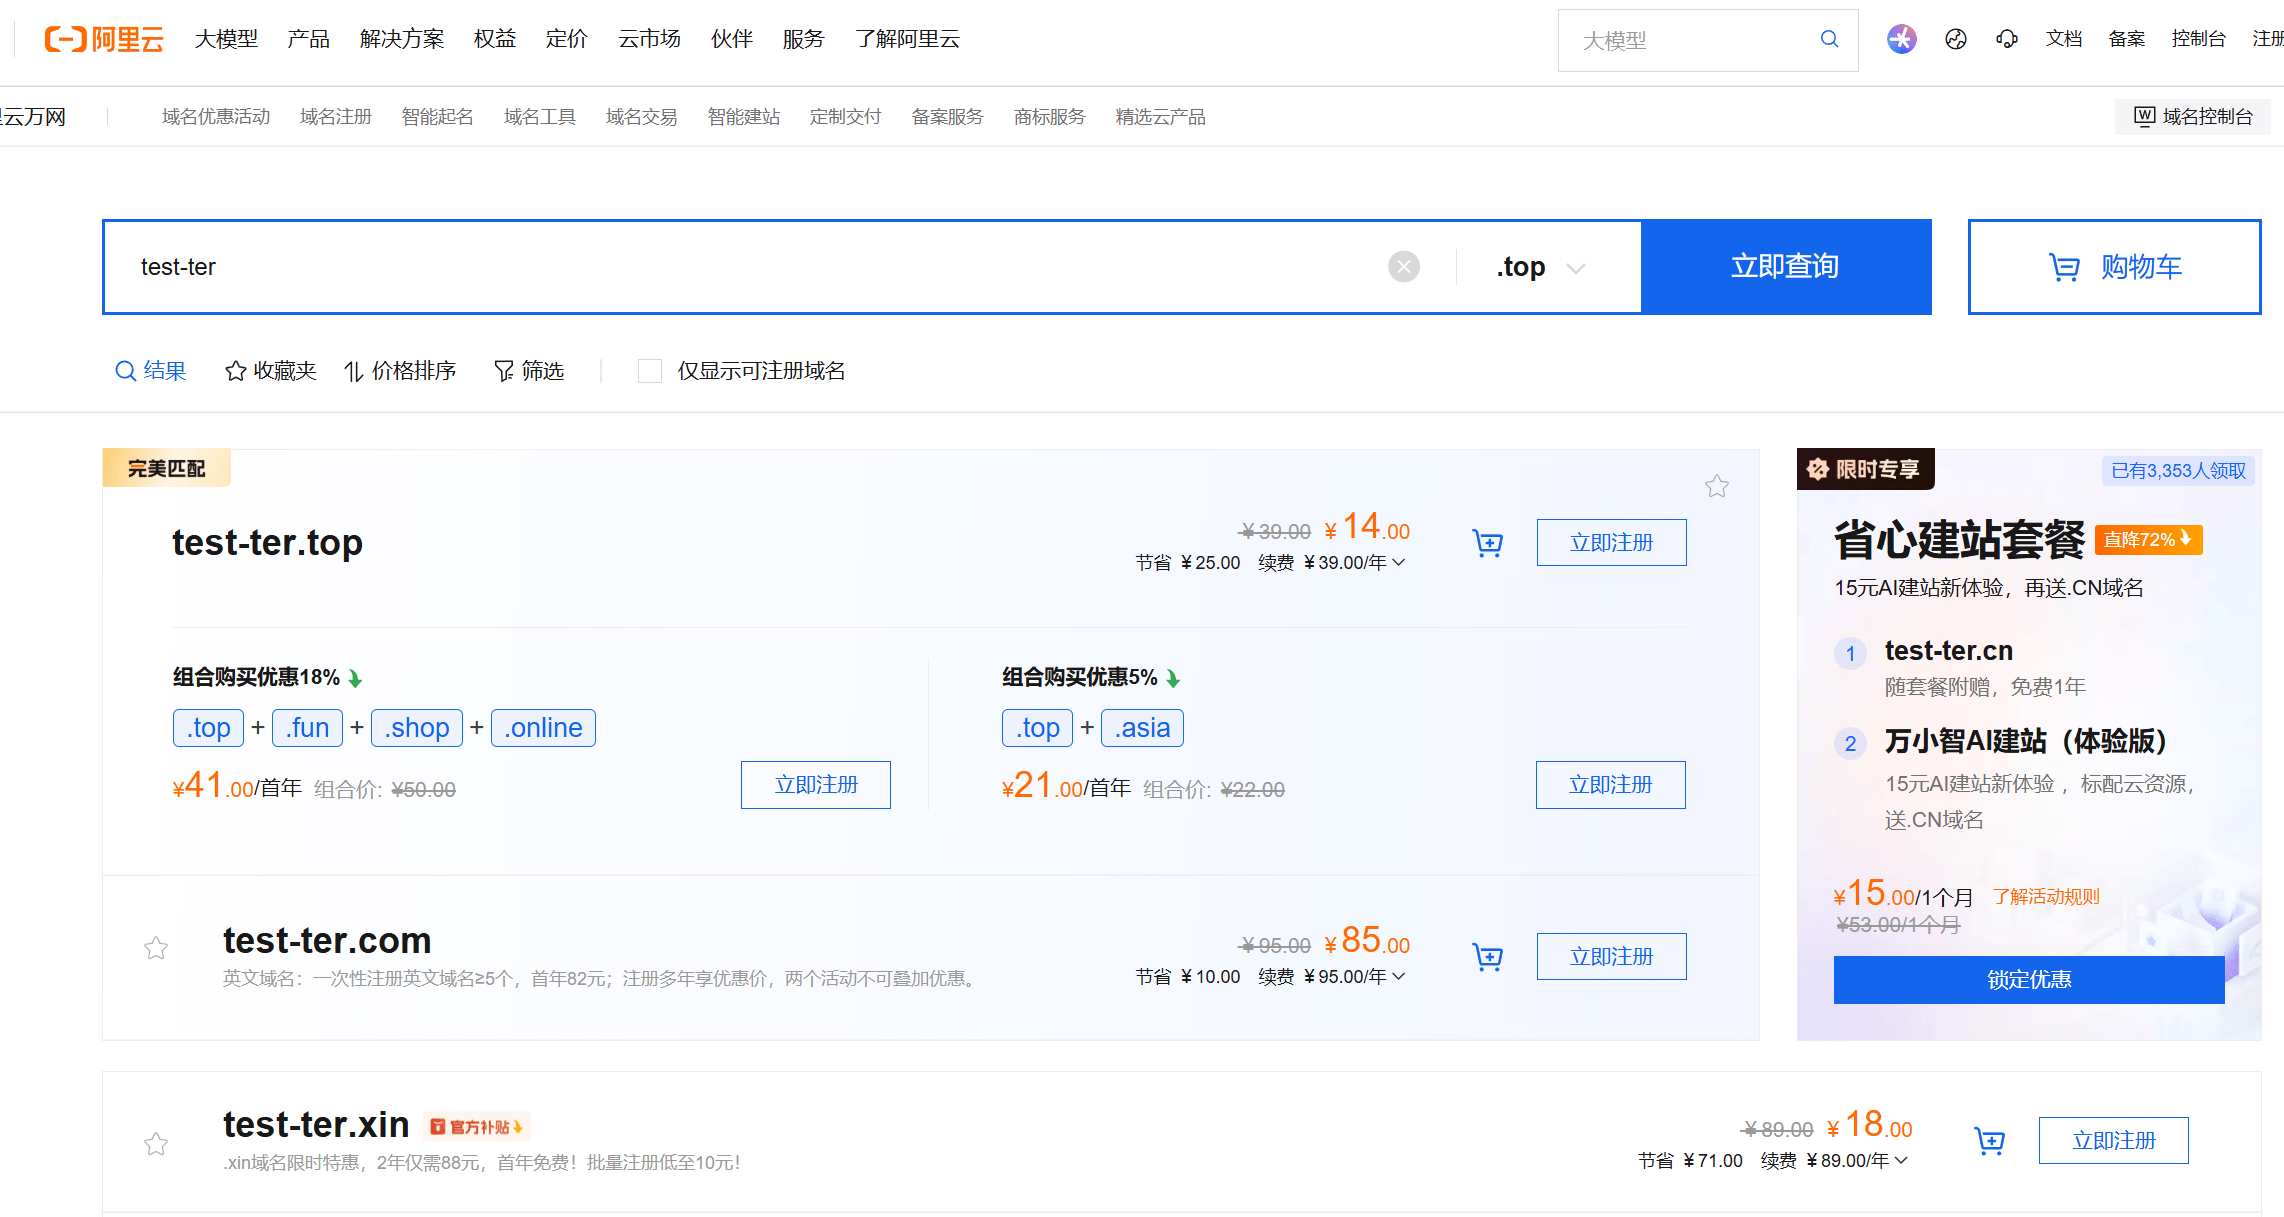
Task: Add test-ter.com to cart via cart icon
Action: click(x=1487, y=957)
